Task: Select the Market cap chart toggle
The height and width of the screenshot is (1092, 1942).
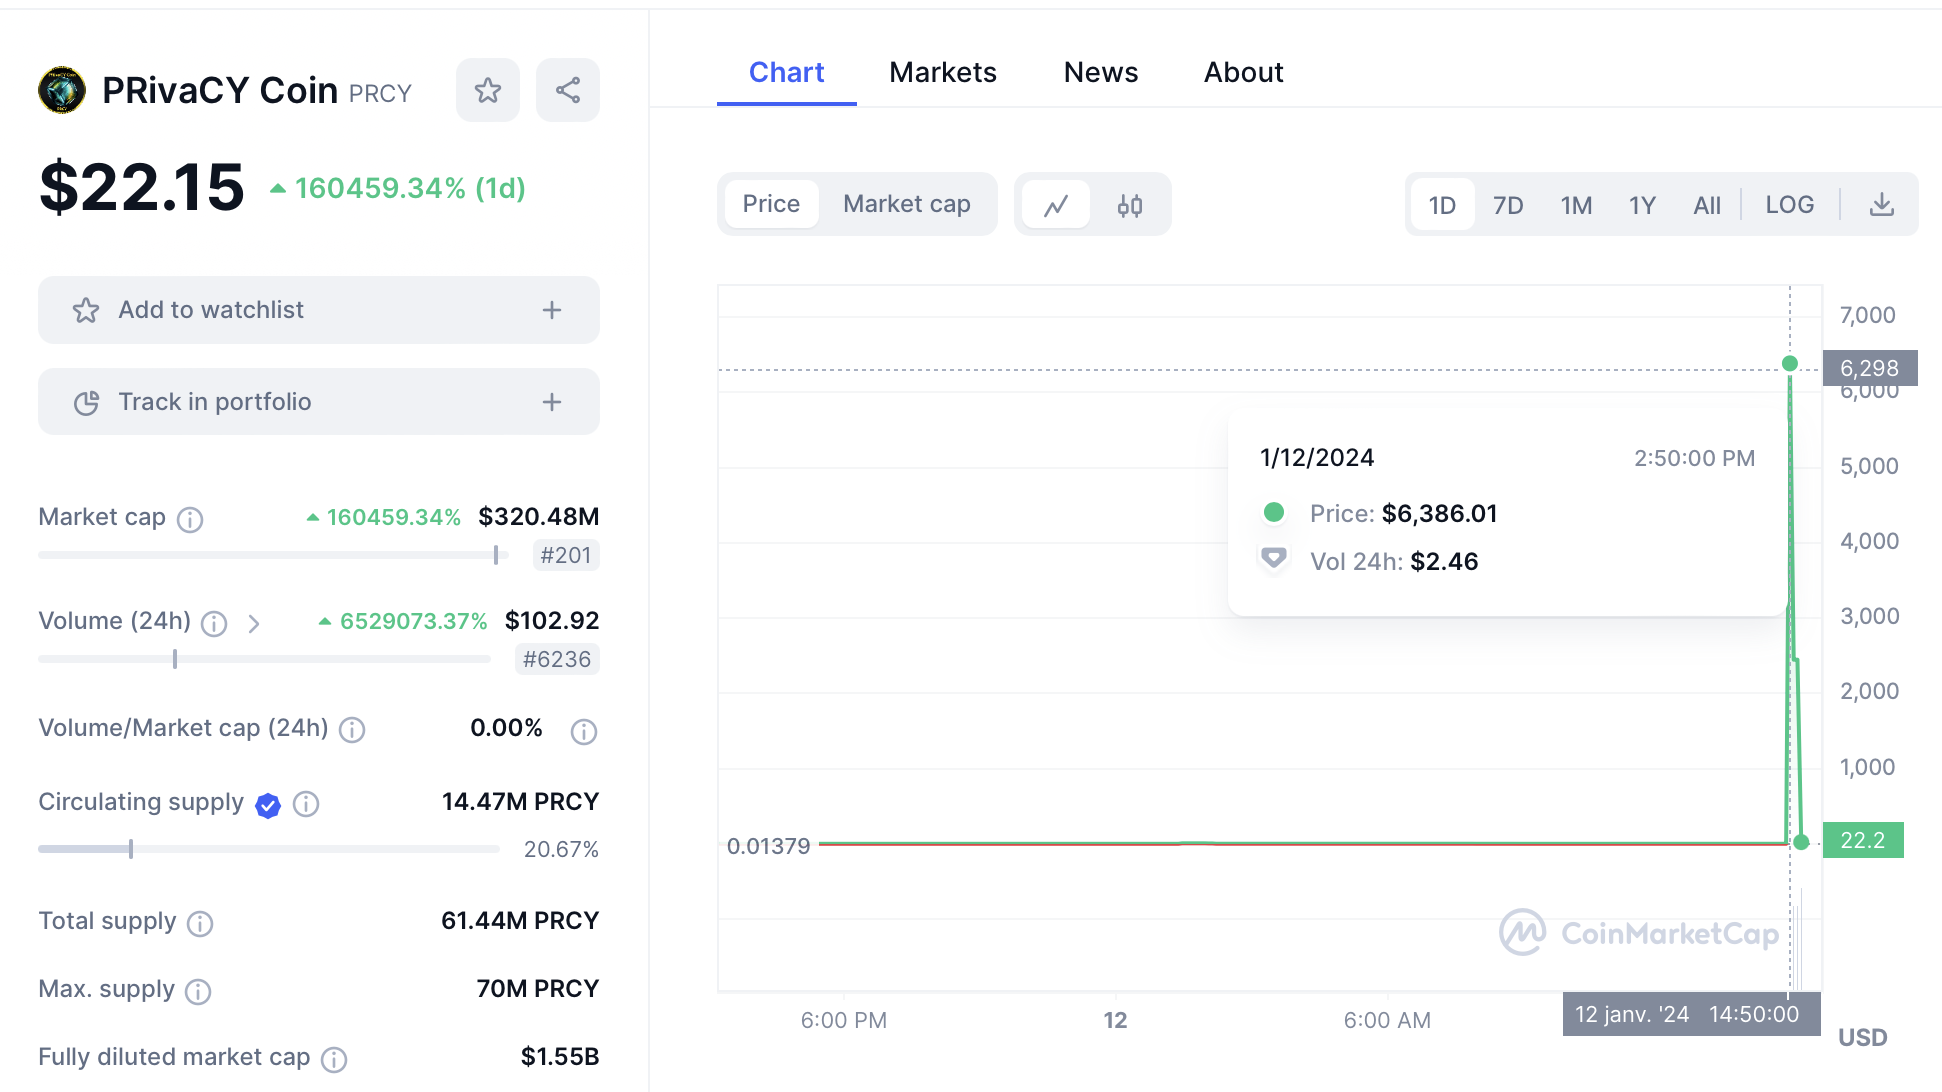Action: tap(906, 204)
